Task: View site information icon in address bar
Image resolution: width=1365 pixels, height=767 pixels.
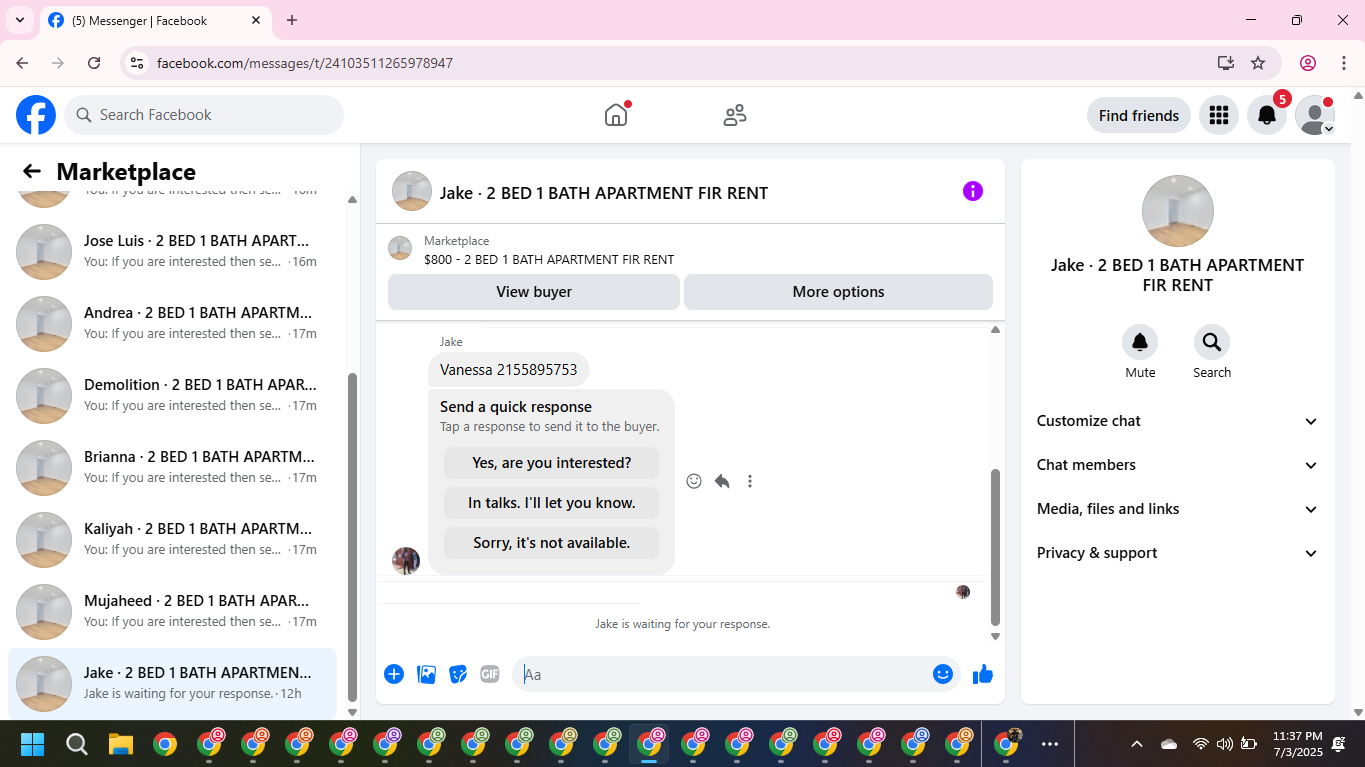Action: [138, 63]
